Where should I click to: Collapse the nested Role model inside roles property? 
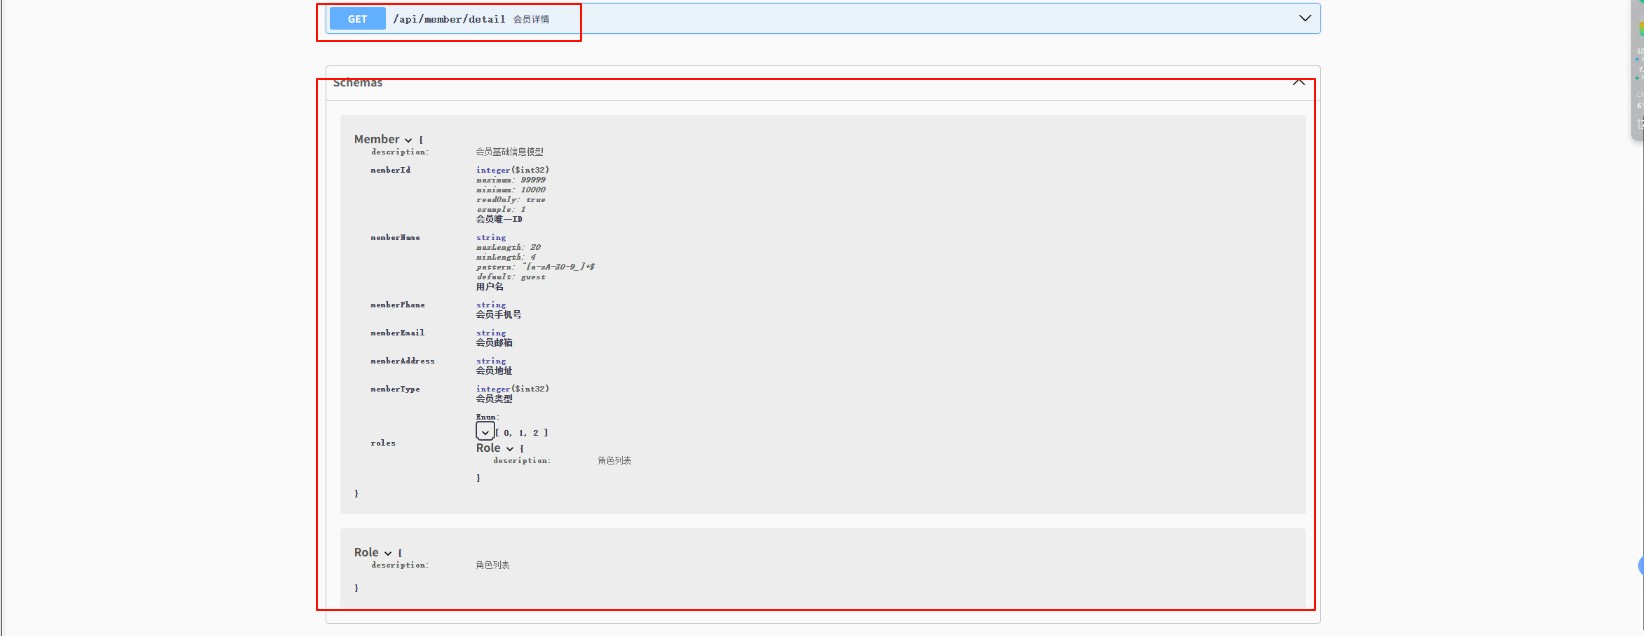[x=510, y=449]
